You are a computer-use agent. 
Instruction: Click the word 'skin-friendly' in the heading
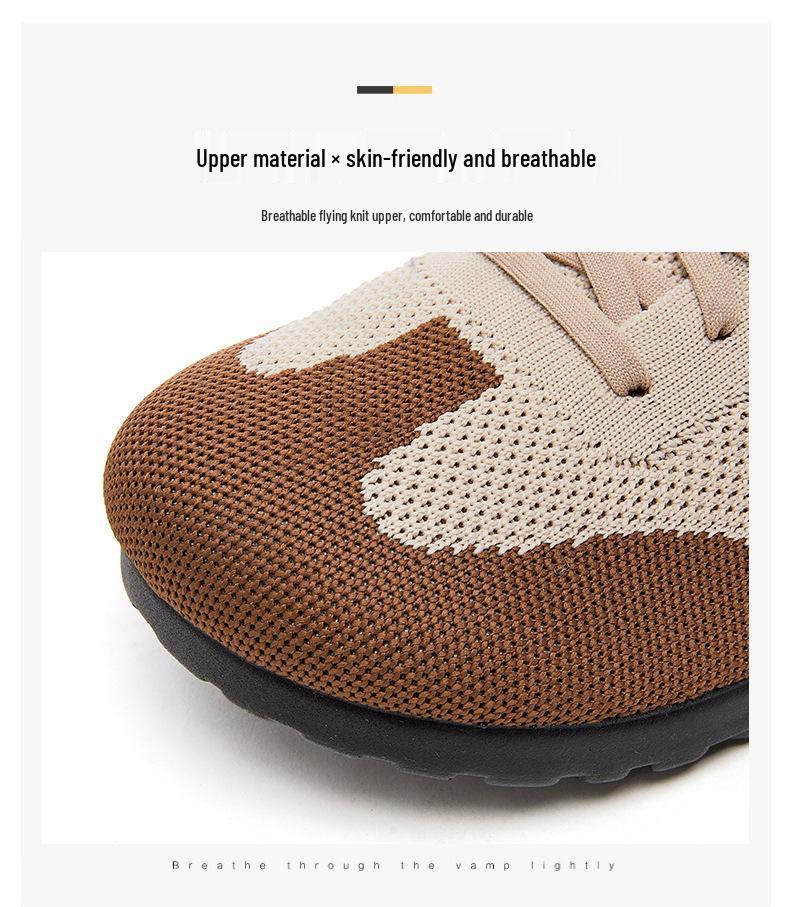[x=401, y=158]
